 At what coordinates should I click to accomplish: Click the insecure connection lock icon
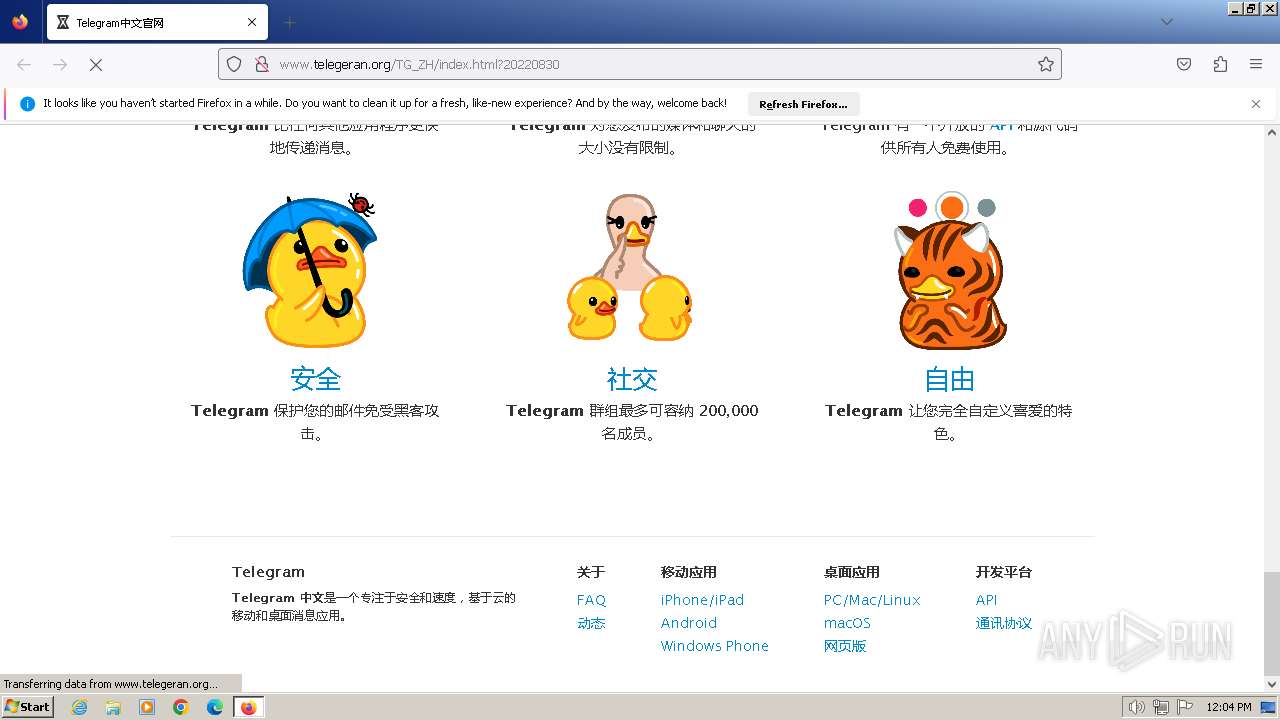point(261,64)
